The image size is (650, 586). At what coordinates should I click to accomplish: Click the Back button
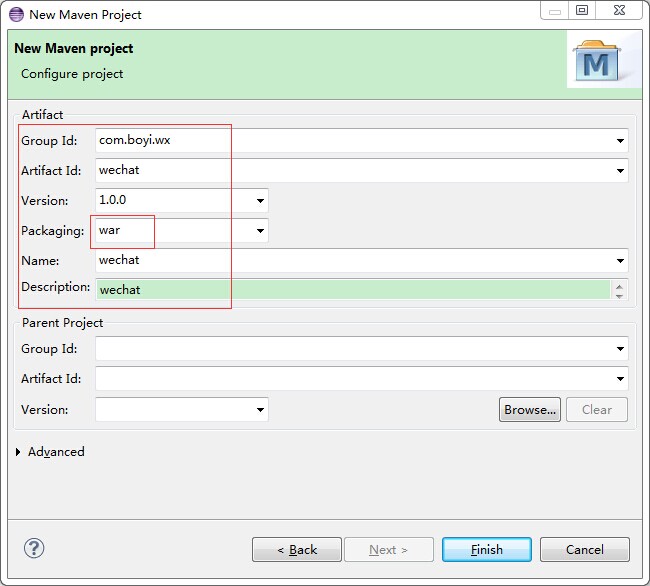click(x=297, y=550)
